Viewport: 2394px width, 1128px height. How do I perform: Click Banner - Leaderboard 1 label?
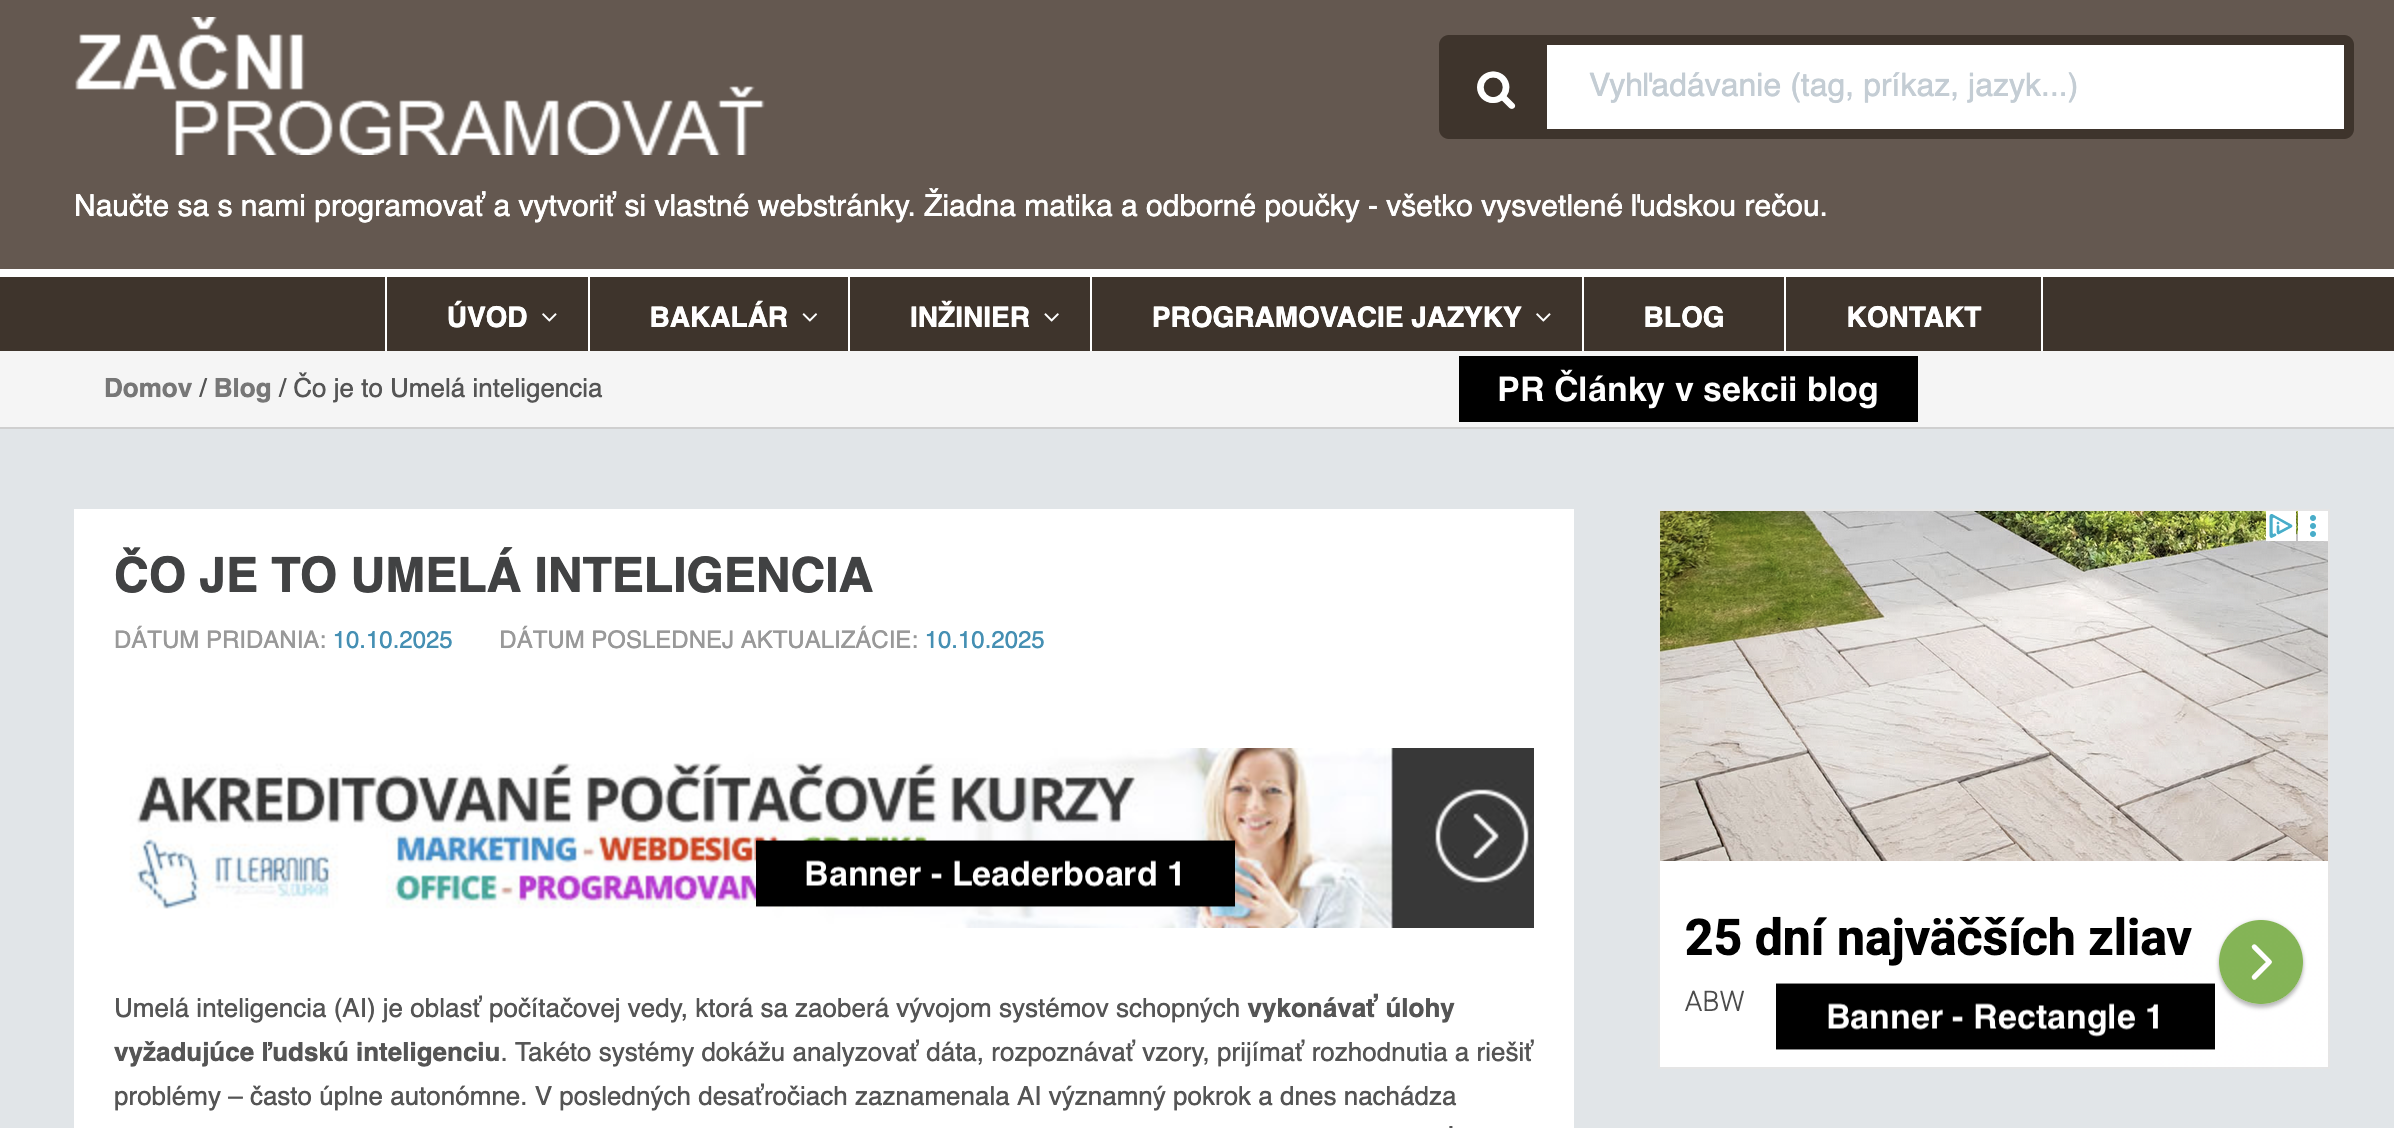pos(994,874)
